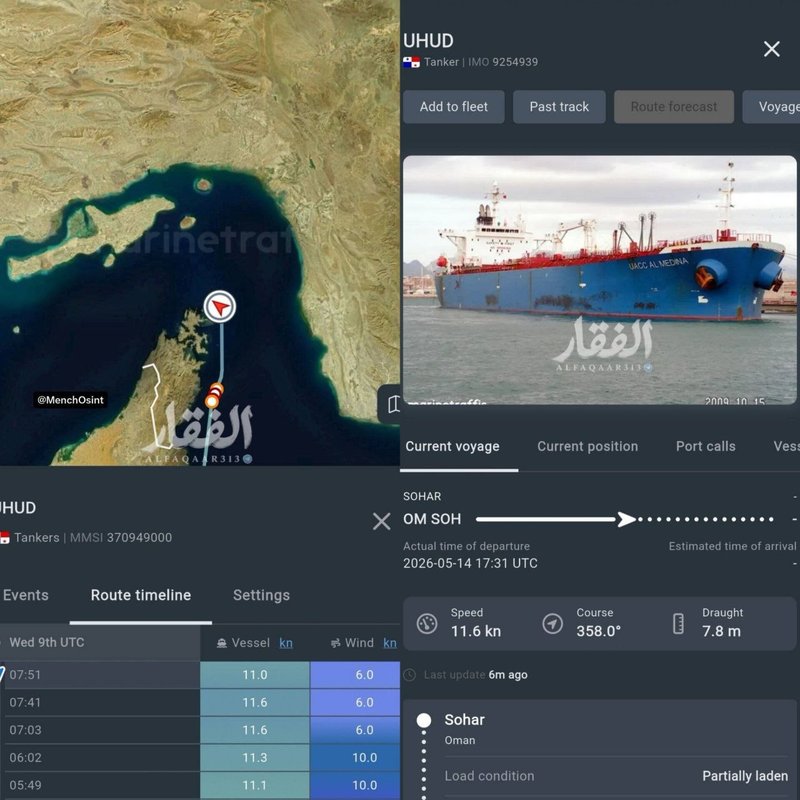The image size is (800, 800).
Task: Select the Route timeline tab
Action: tap(141, 595)
